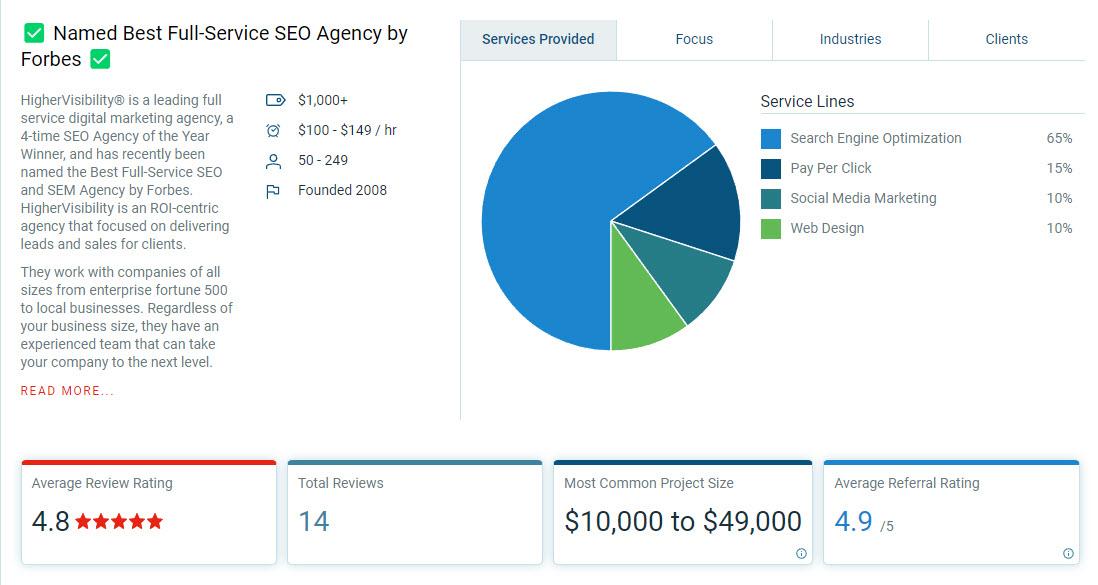Click green checkmark before the title
The height and width of the screenshot is (585, 1098).
(x=34, y=33)
